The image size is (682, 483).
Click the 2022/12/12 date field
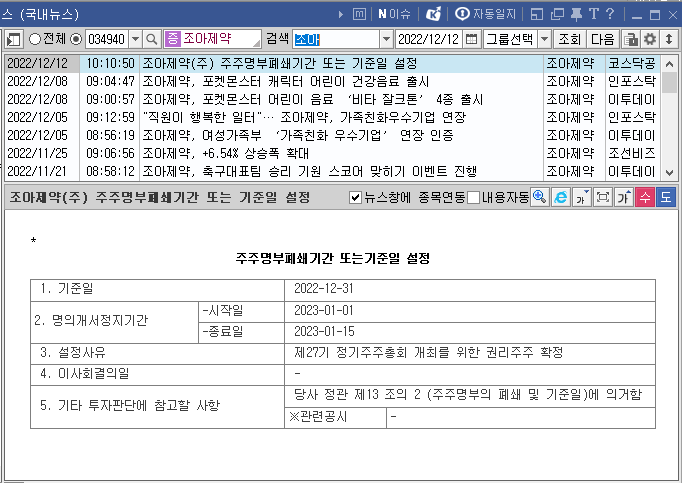click(x=428, y=40)
